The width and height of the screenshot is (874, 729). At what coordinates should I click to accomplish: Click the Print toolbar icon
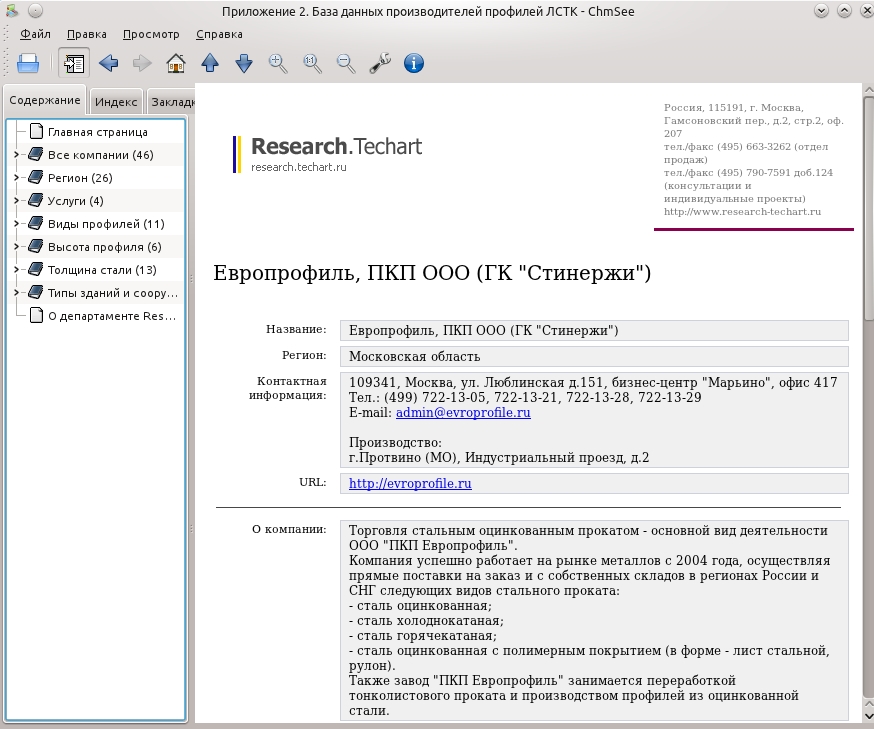tap(28, 63)
